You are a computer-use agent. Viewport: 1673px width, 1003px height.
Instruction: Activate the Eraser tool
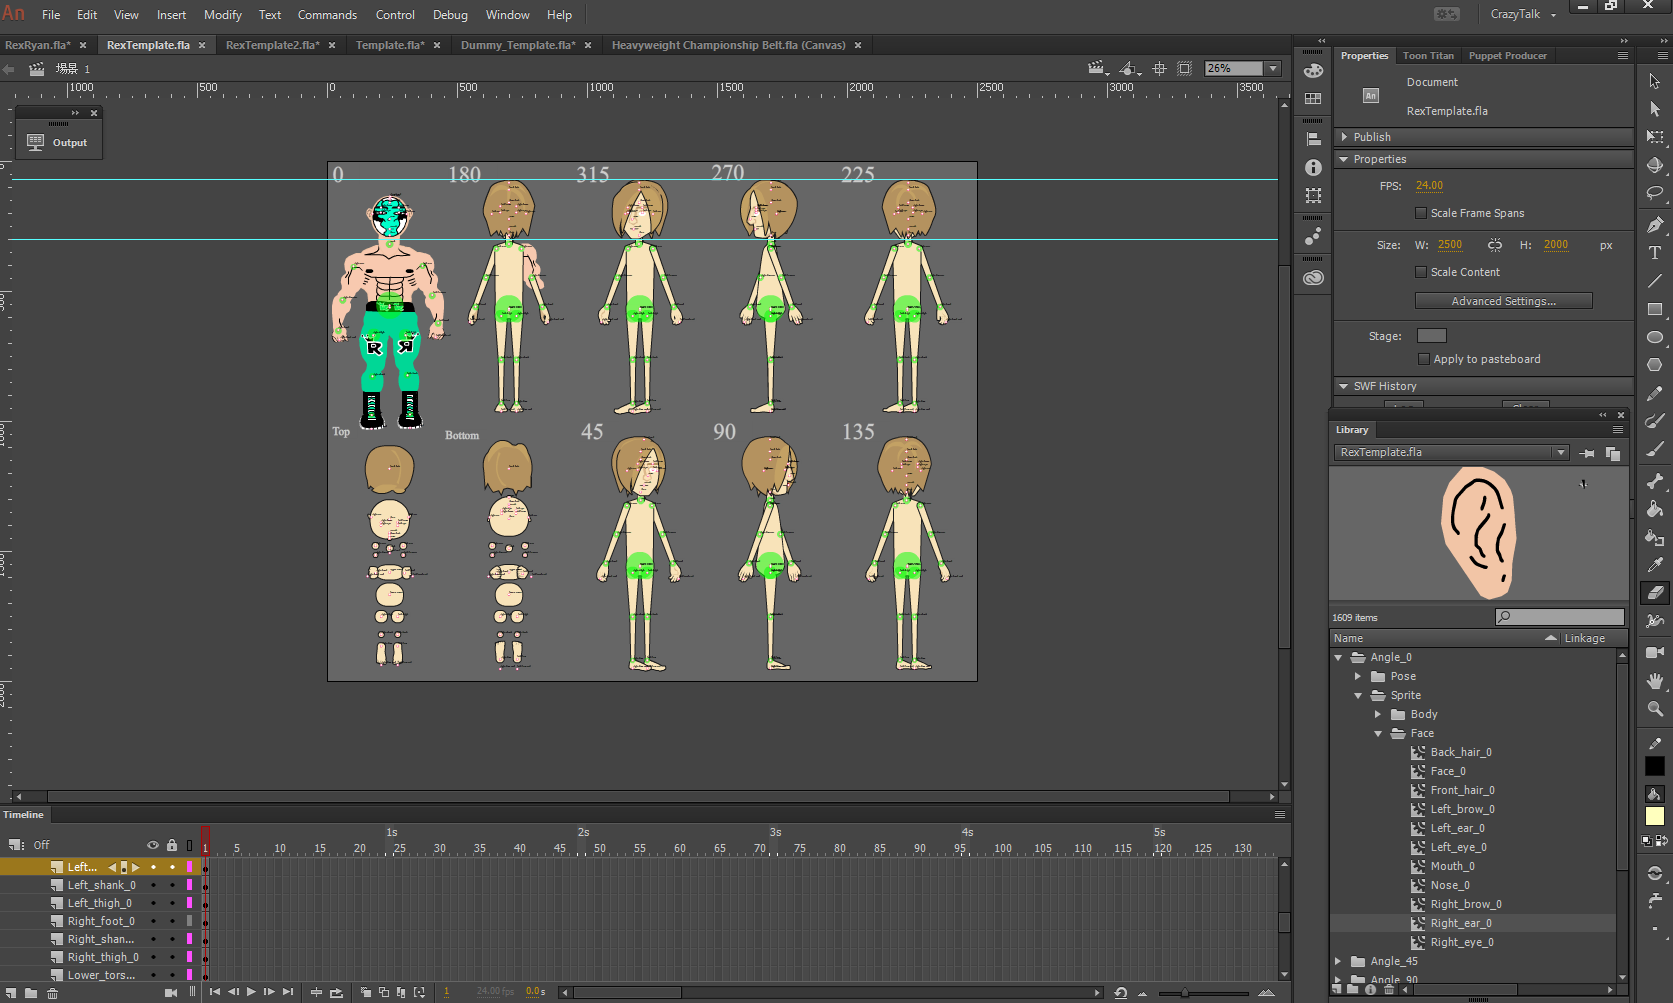tap(1655, 593)
